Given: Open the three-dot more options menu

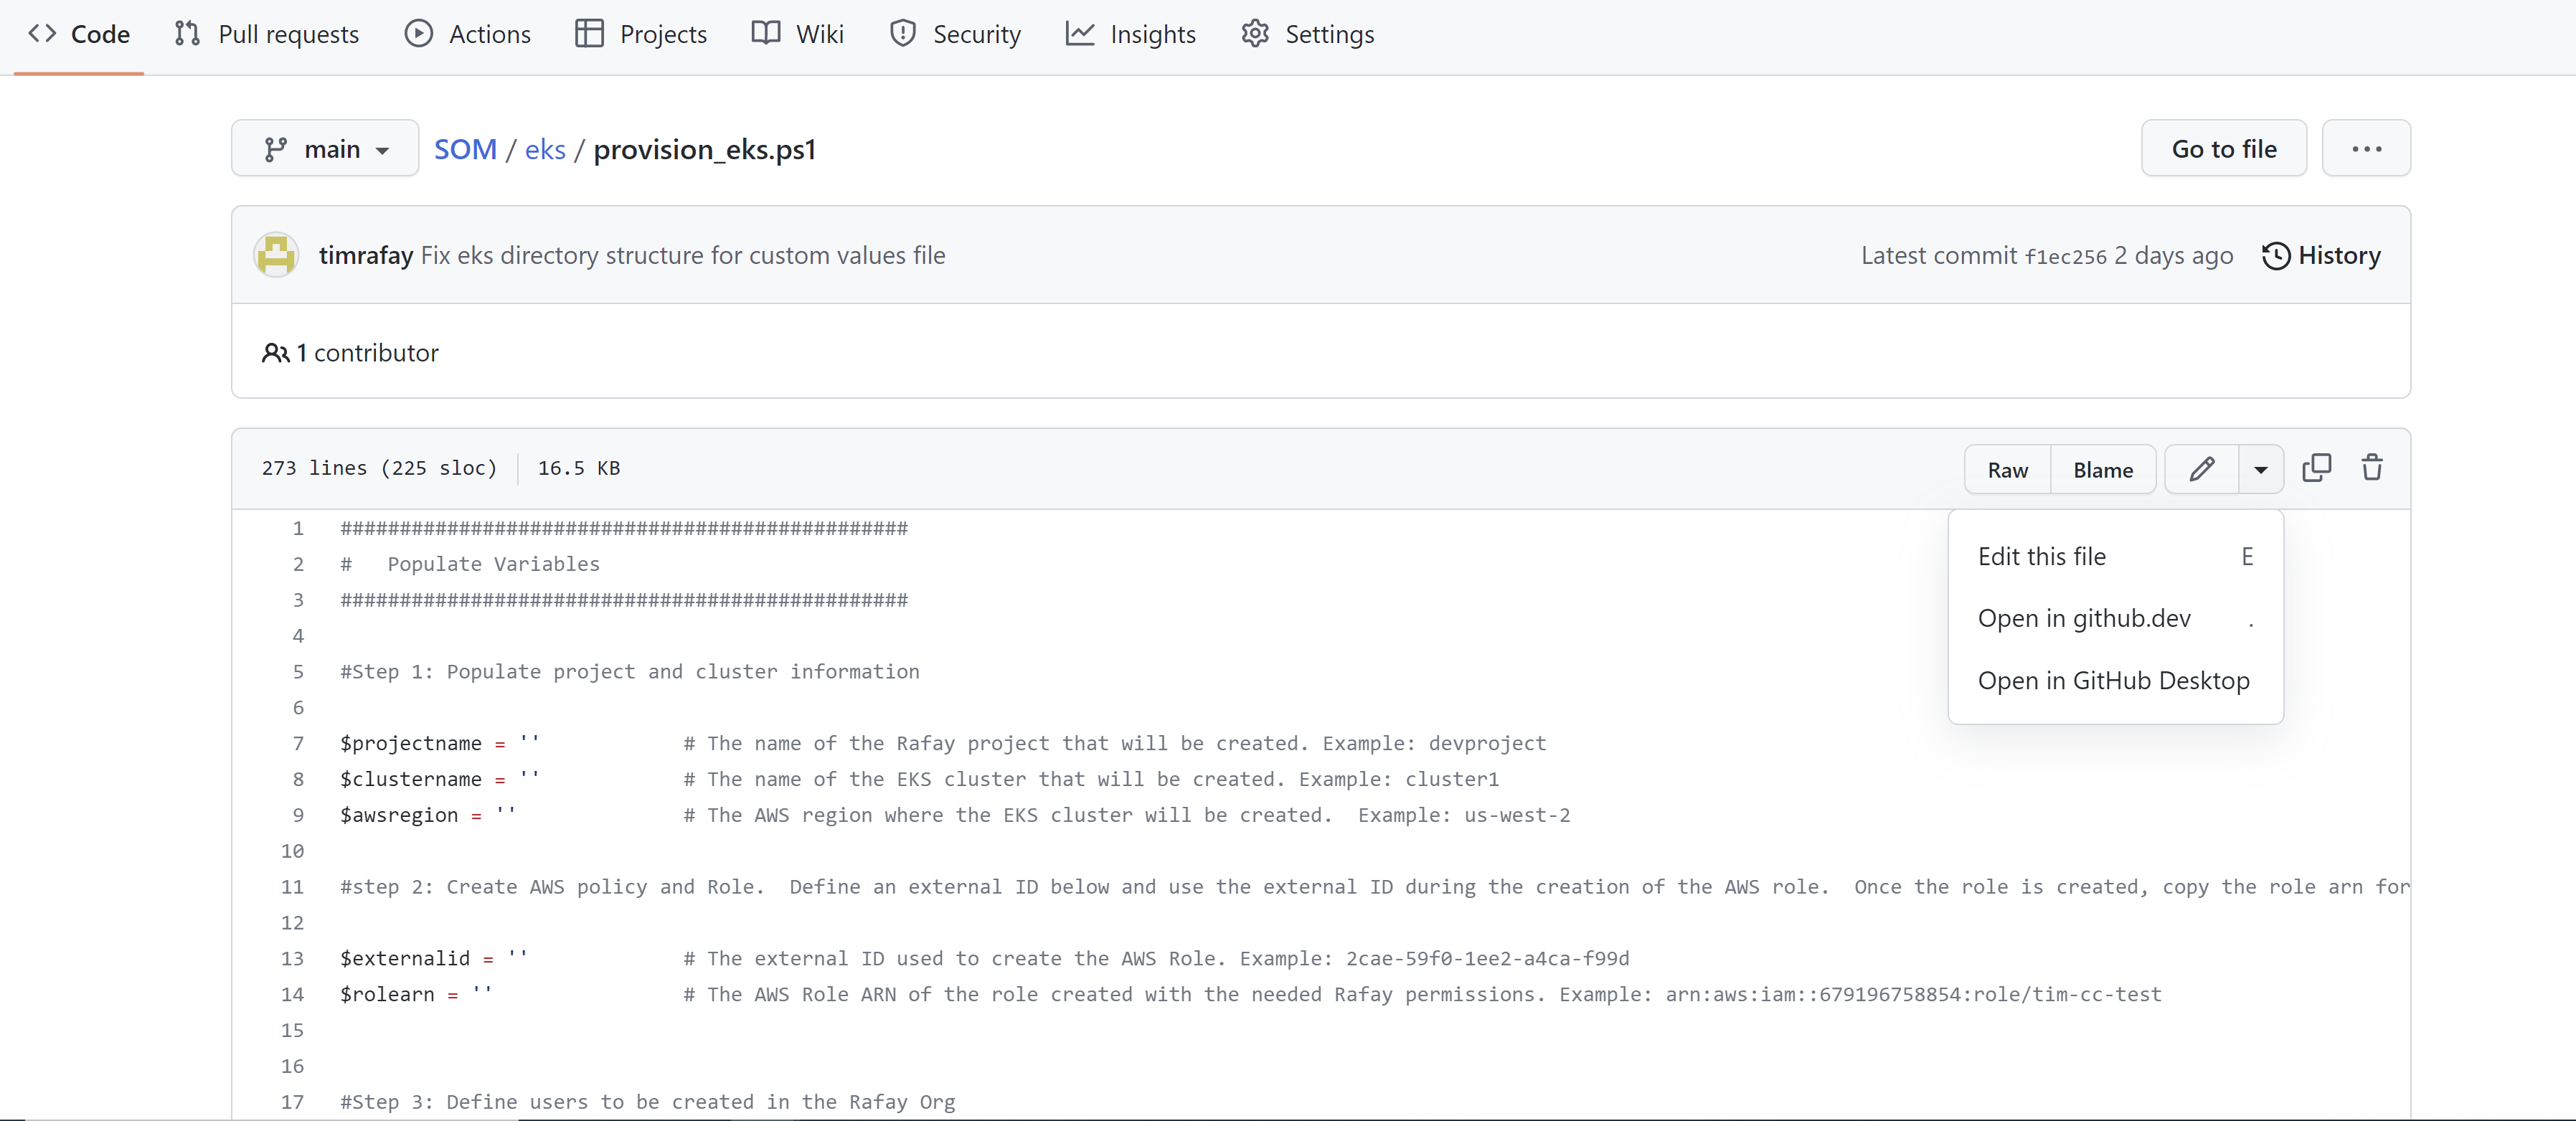Looking at the screenshot, I should [2366, 149].
